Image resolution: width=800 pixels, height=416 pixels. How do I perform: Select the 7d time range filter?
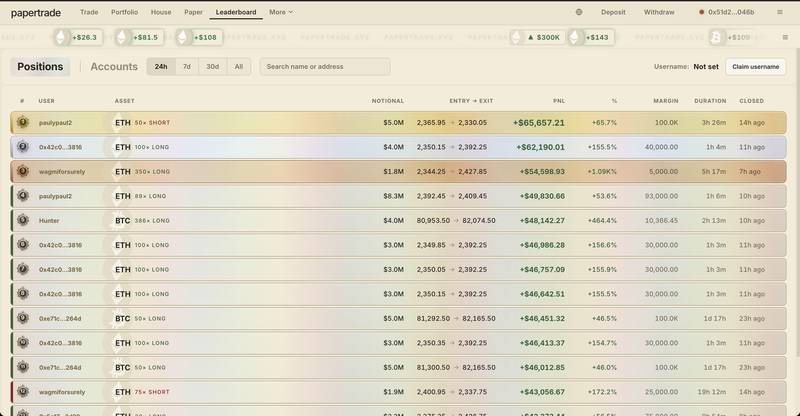point(187,66)
